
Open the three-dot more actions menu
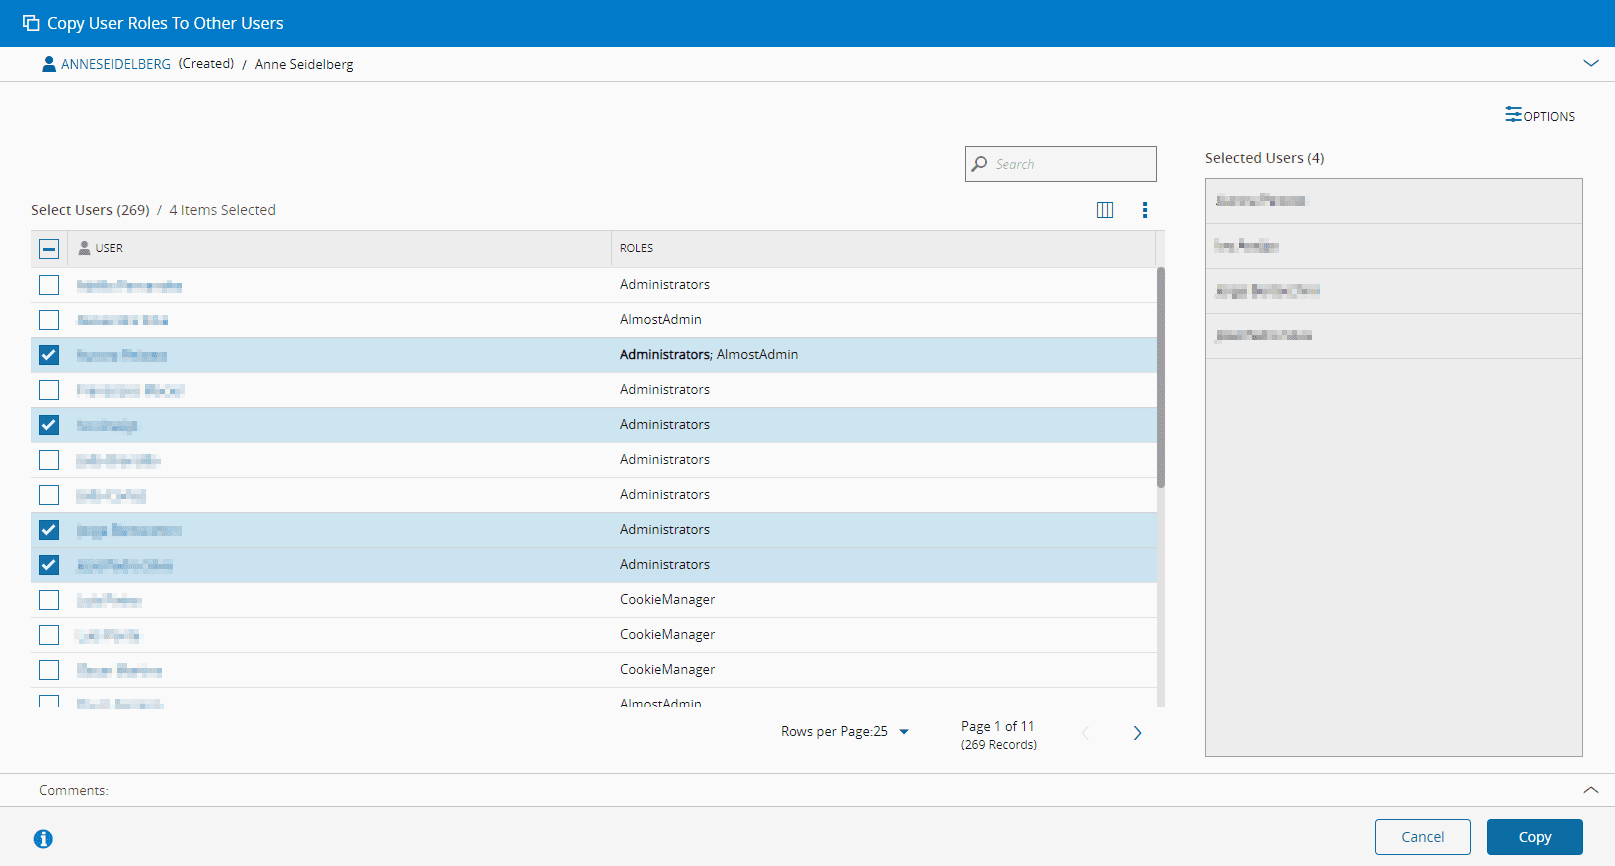(1145, 210)
